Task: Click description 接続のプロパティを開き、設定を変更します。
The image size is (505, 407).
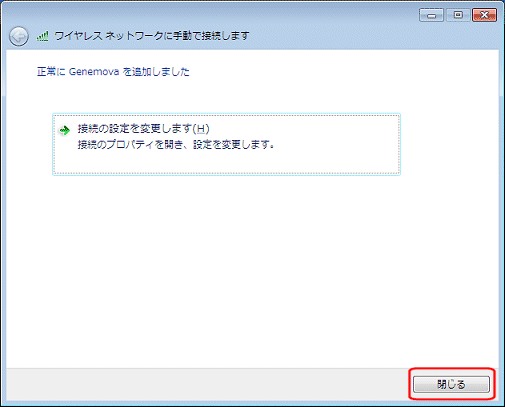Action: (x=176, y=145)
